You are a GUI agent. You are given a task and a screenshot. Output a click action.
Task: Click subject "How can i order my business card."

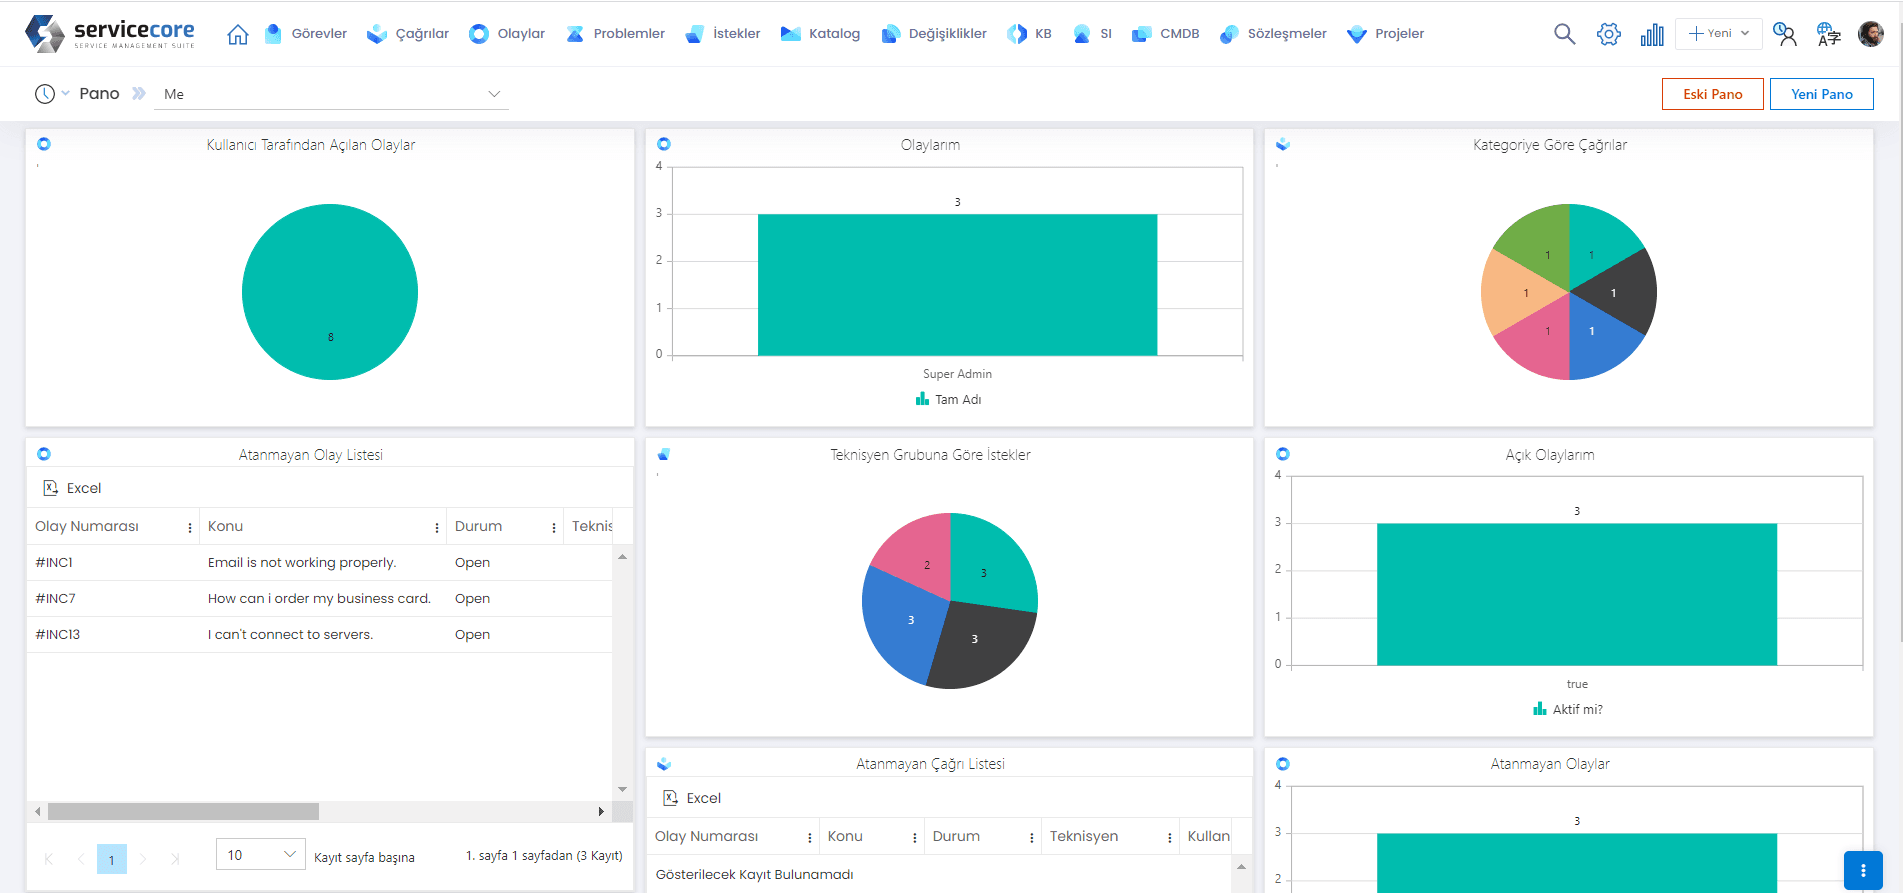point(319,599)
